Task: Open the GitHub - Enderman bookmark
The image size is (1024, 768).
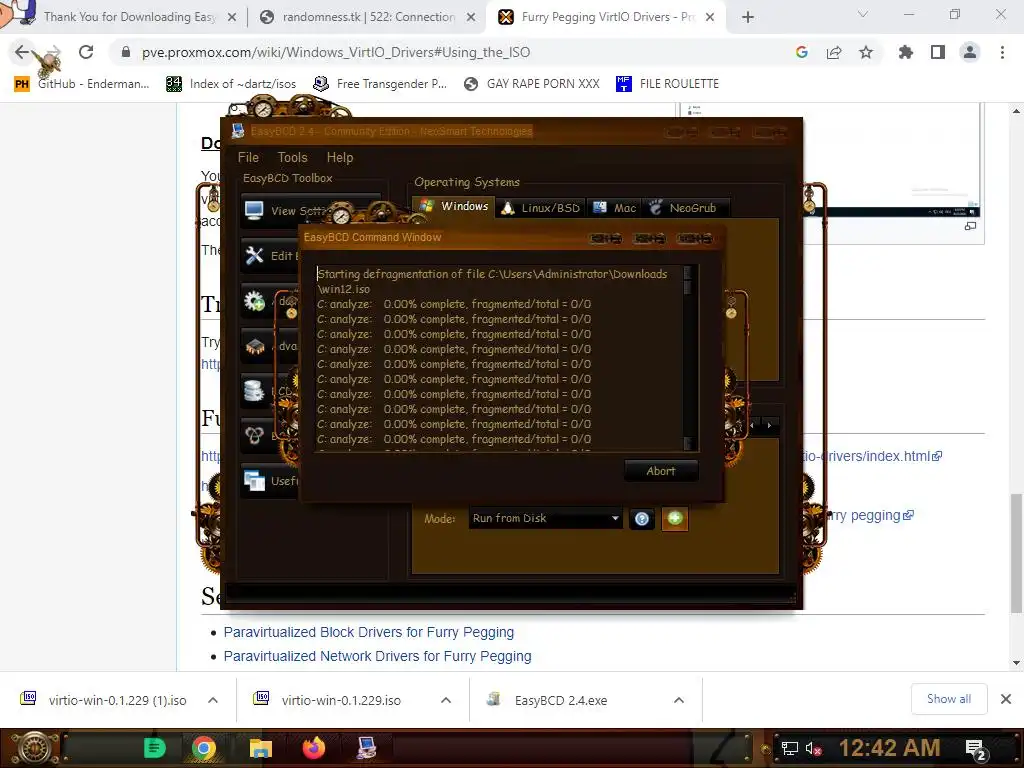Action: [82, 84]
